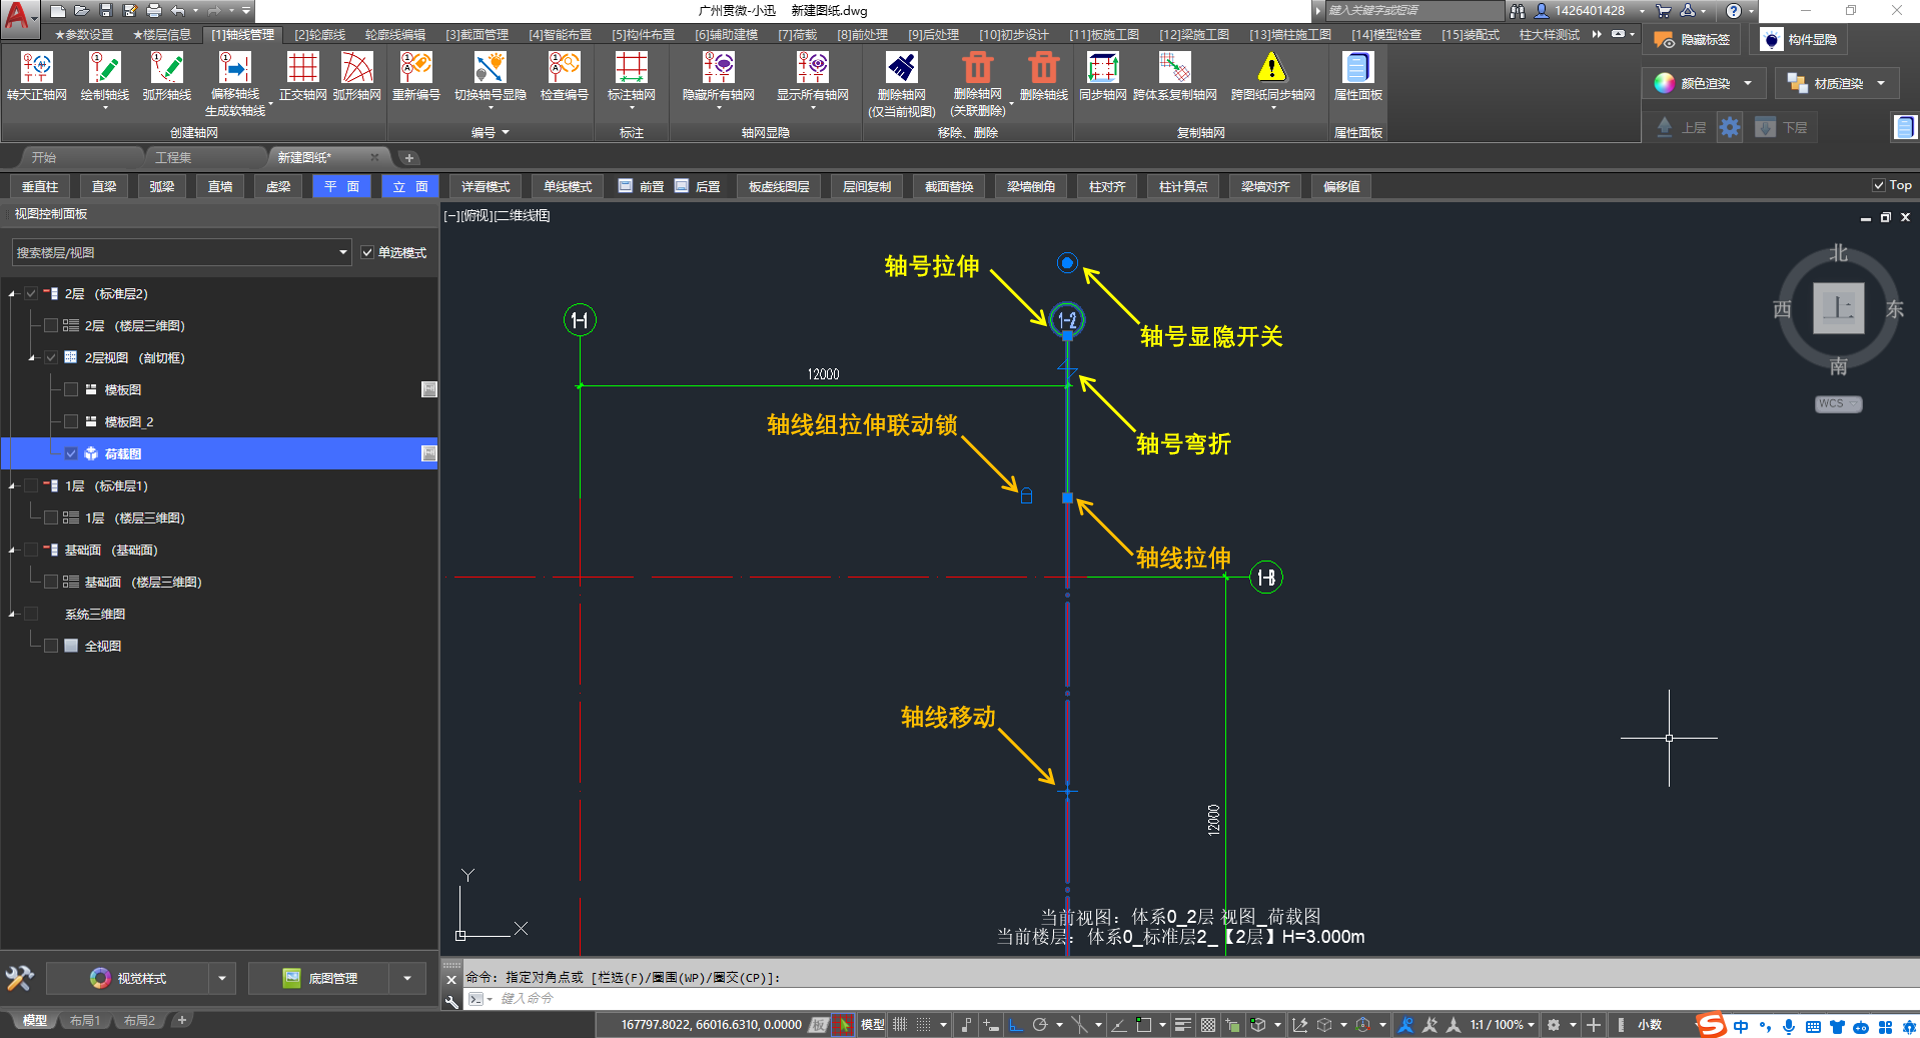The image size is (1920, 1038).
Task: Select the 正交轴网 orthogonal grid tool
Action: (302, 76)
